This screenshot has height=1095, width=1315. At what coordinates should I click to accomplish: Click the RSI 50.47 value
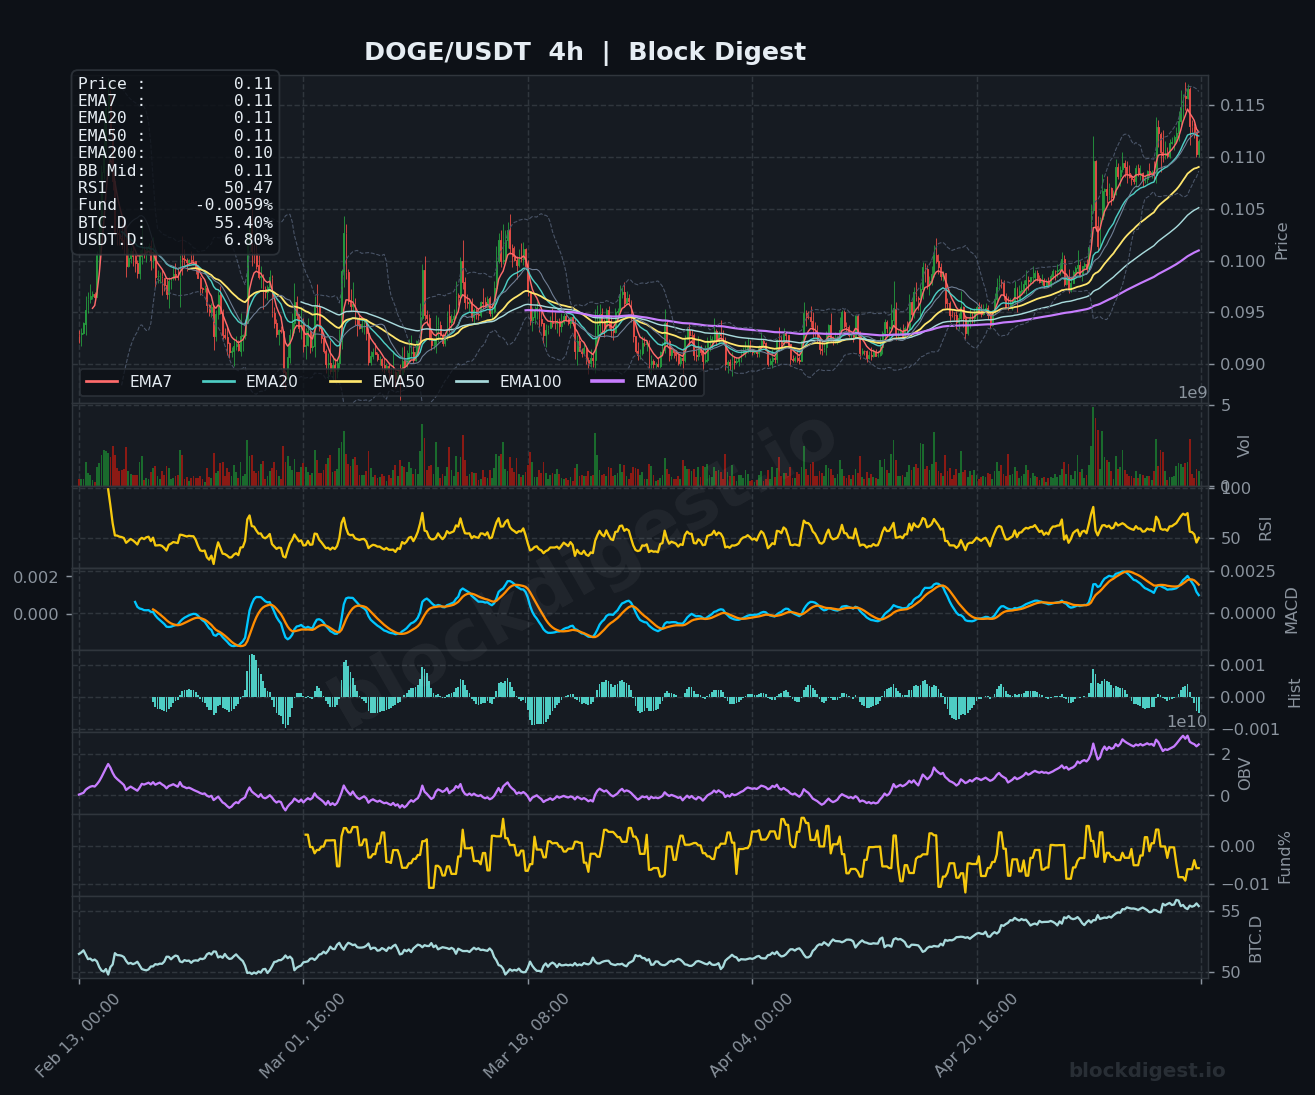pos(248,188)
